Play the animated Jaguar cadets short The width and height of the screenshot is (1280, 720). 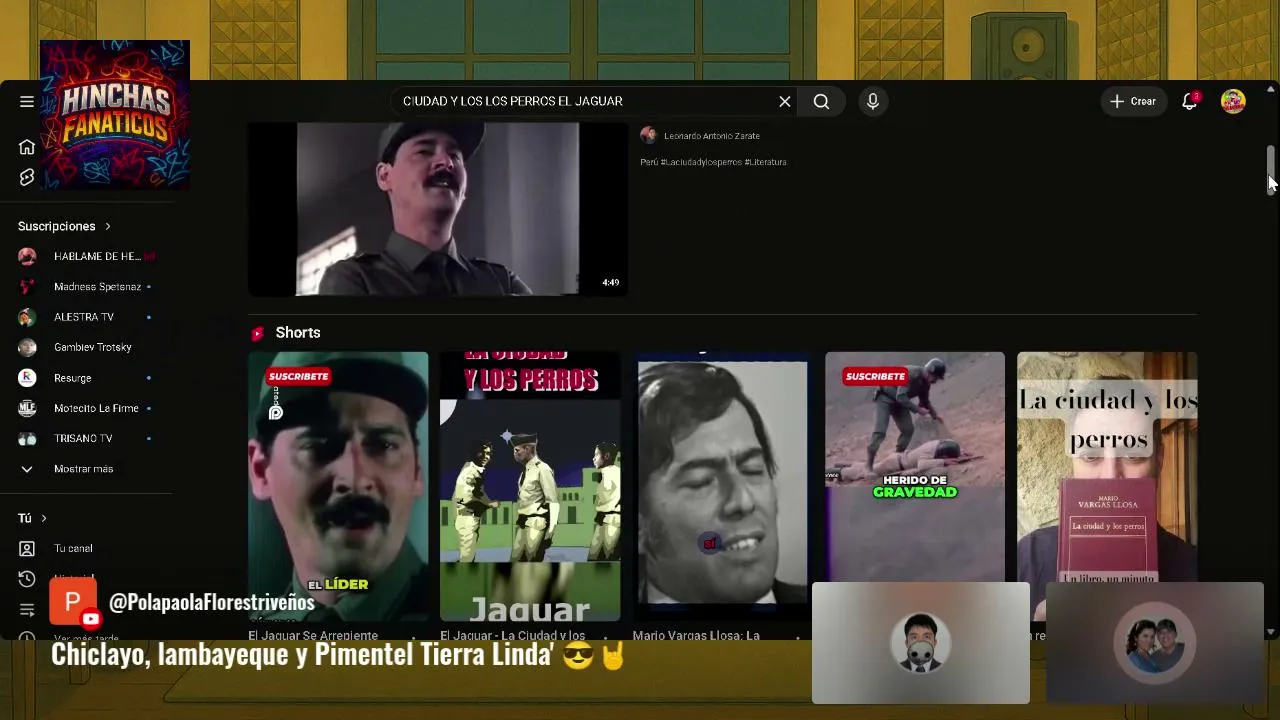(x=530, y=486)
